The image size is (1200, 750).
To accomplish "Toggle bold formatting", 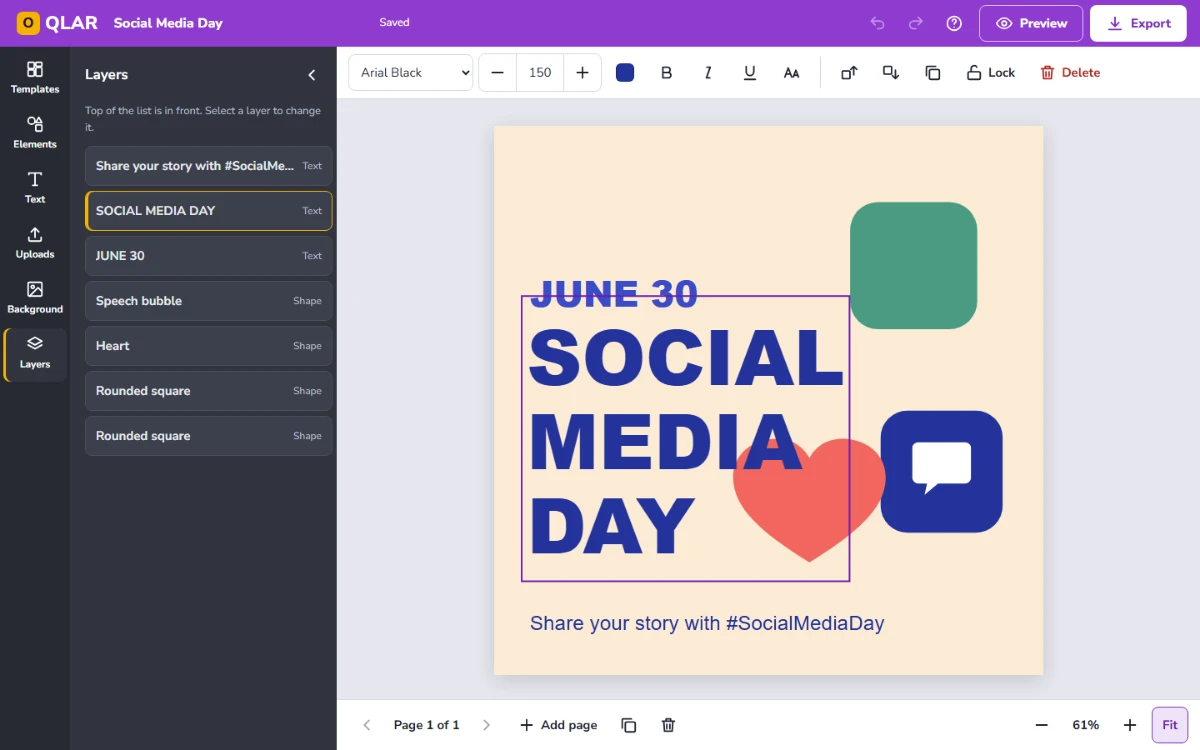I will (x=667, y=73).
